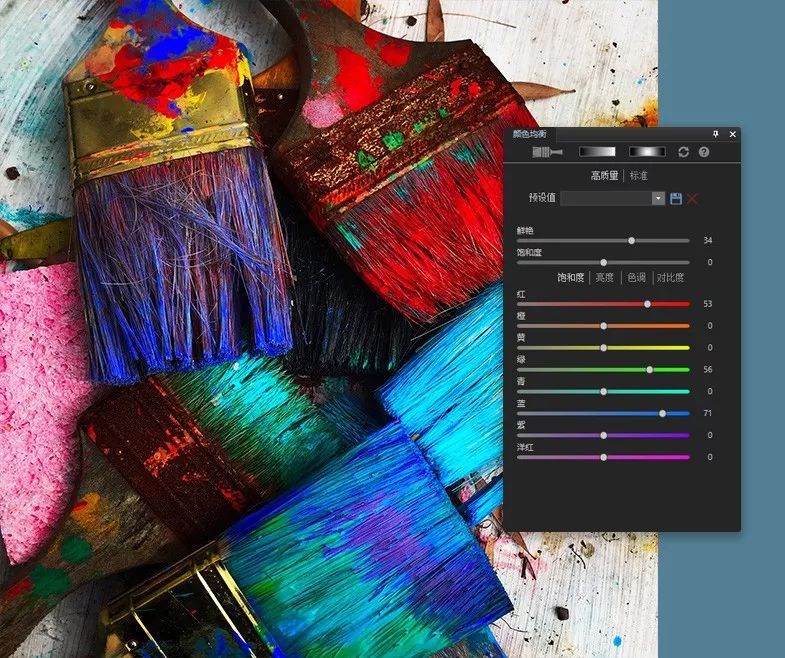This screenshot has height=658, width=785.
Task: Click the 橙 value 0
Action: (x=710, y=326)
